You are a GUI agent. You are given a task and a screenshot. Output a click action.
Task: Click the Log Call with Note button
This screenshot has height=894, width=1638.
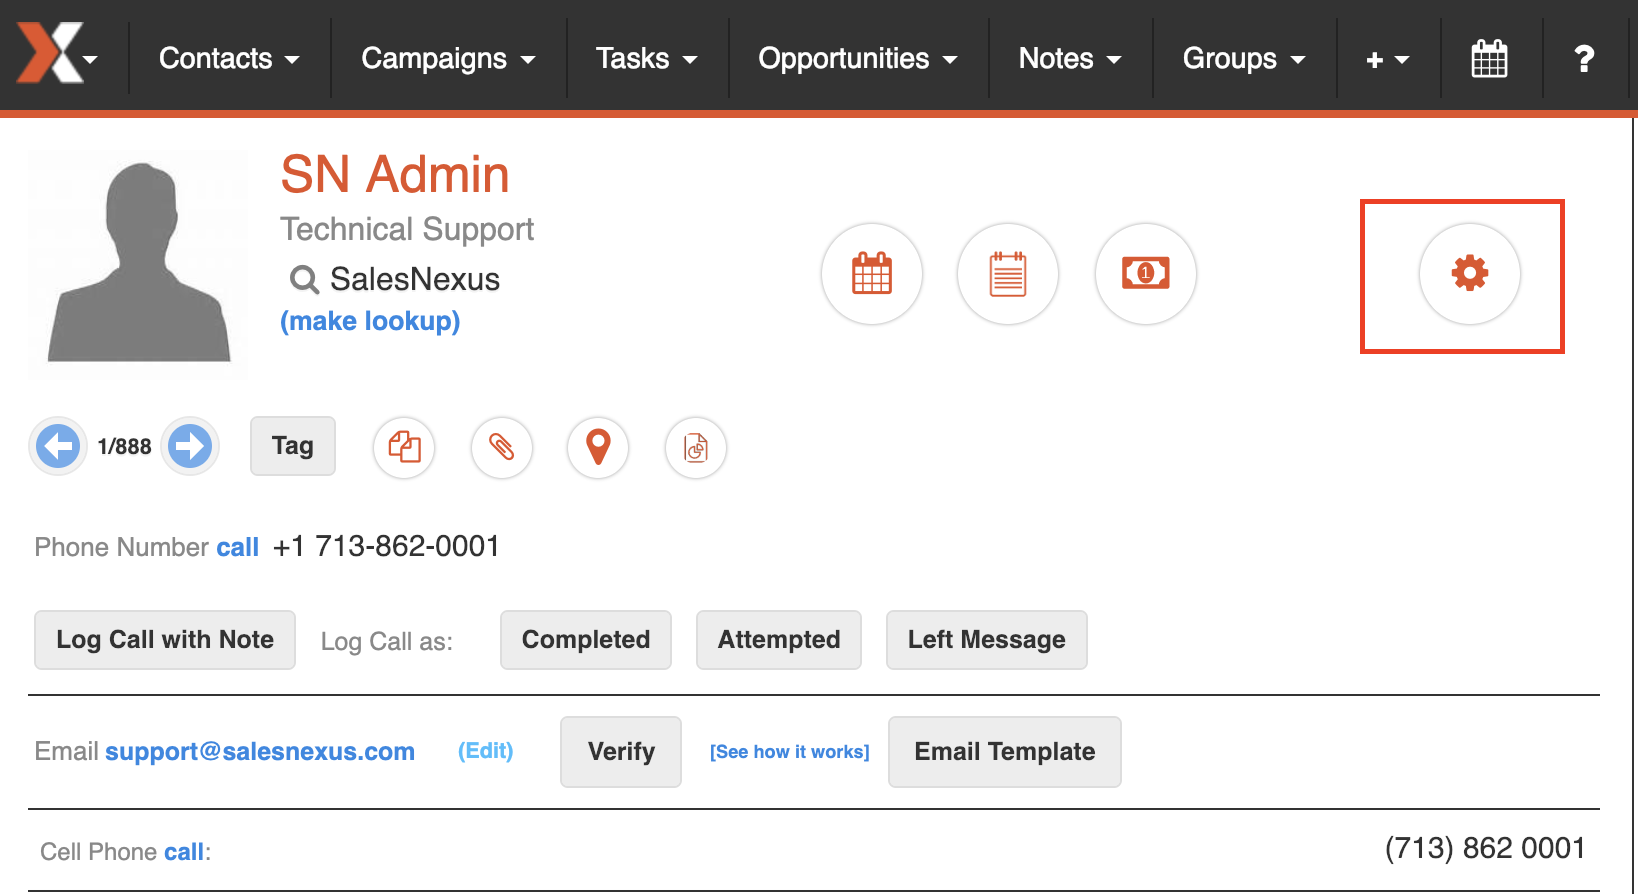[x=165, y=640]
